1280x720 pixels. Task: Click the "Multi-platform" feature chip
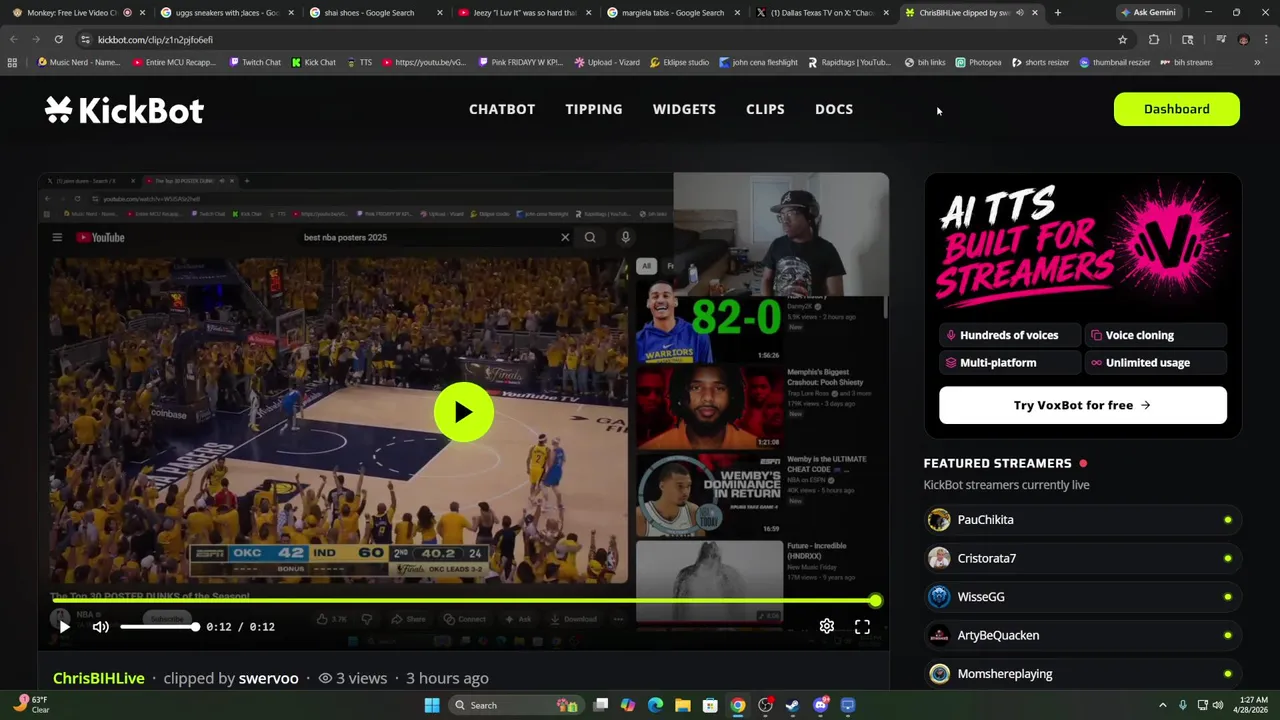[x=1010, y=363]
